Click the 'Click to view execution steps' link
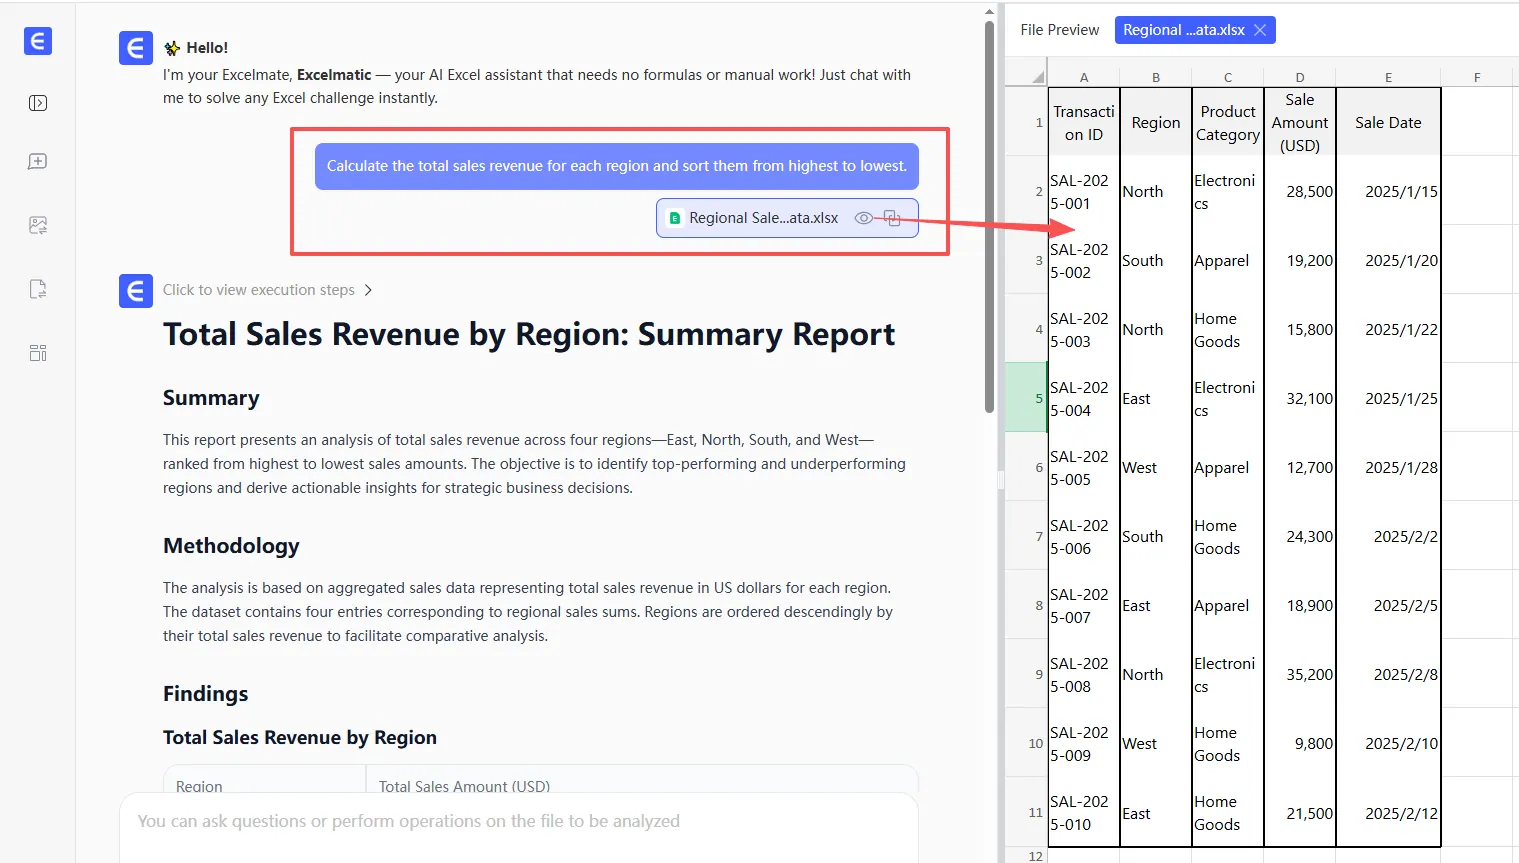The height and width of the screenshot is (863, 1519). (258, 290)
